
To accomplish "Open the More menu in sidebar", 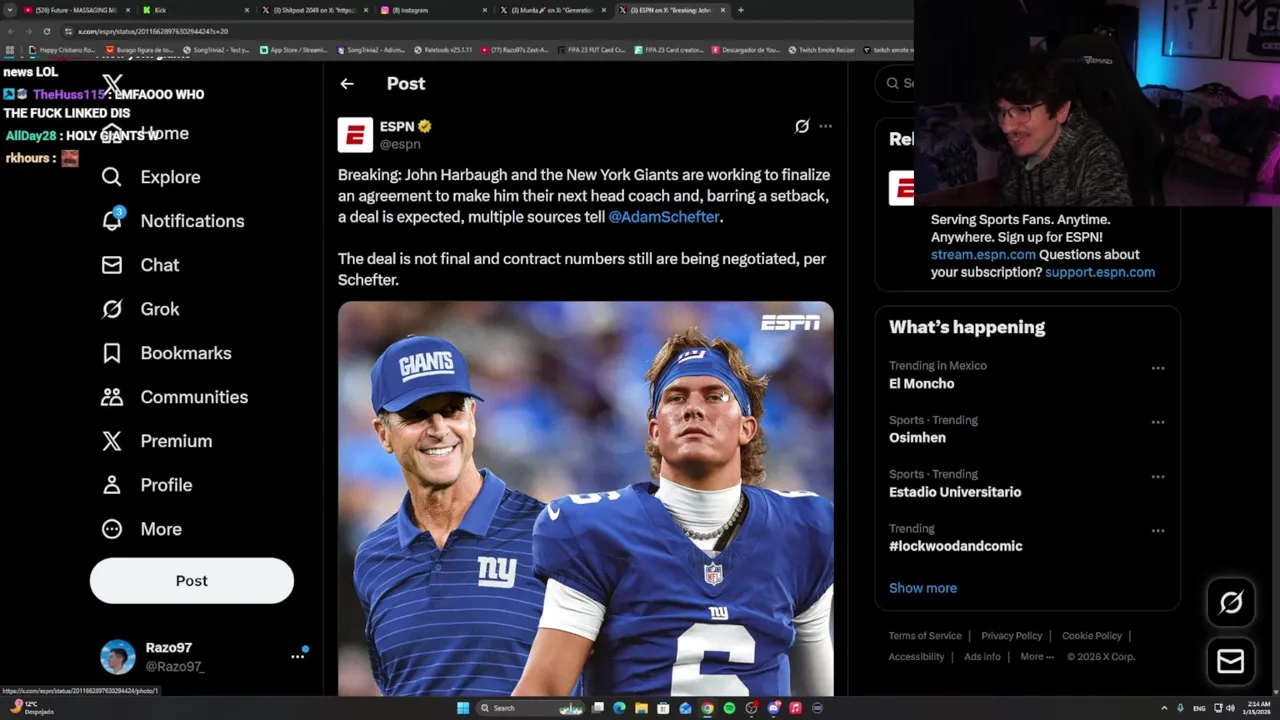I will (x=141, y=529).
